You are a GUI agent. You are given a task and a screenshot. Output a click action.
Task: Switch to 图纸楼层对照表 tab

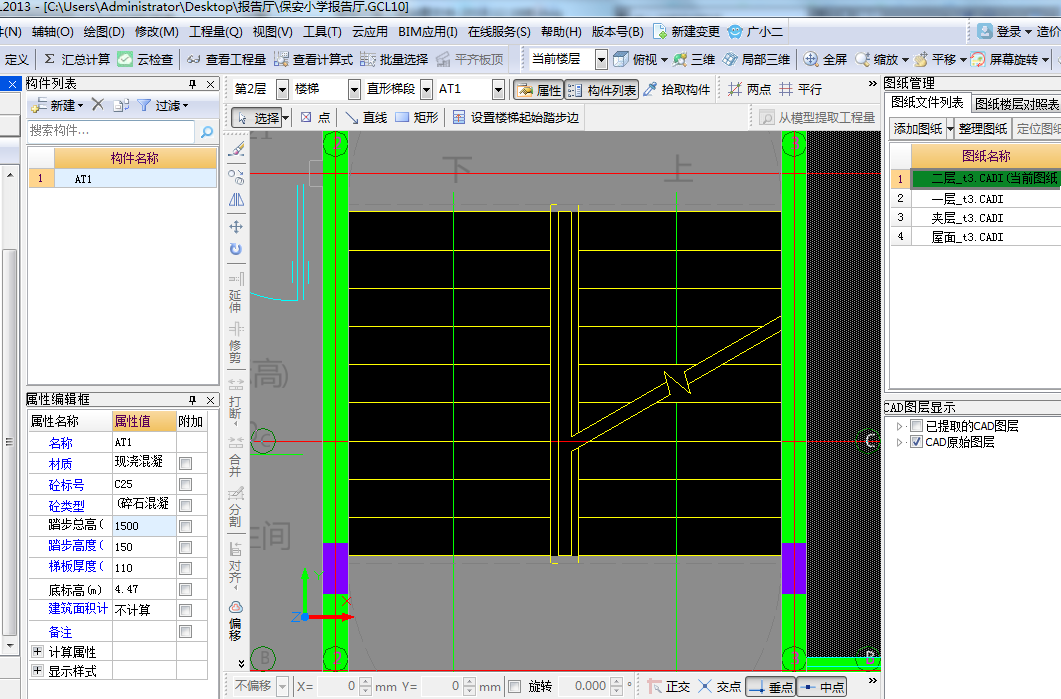click(x=1016, y=104)
